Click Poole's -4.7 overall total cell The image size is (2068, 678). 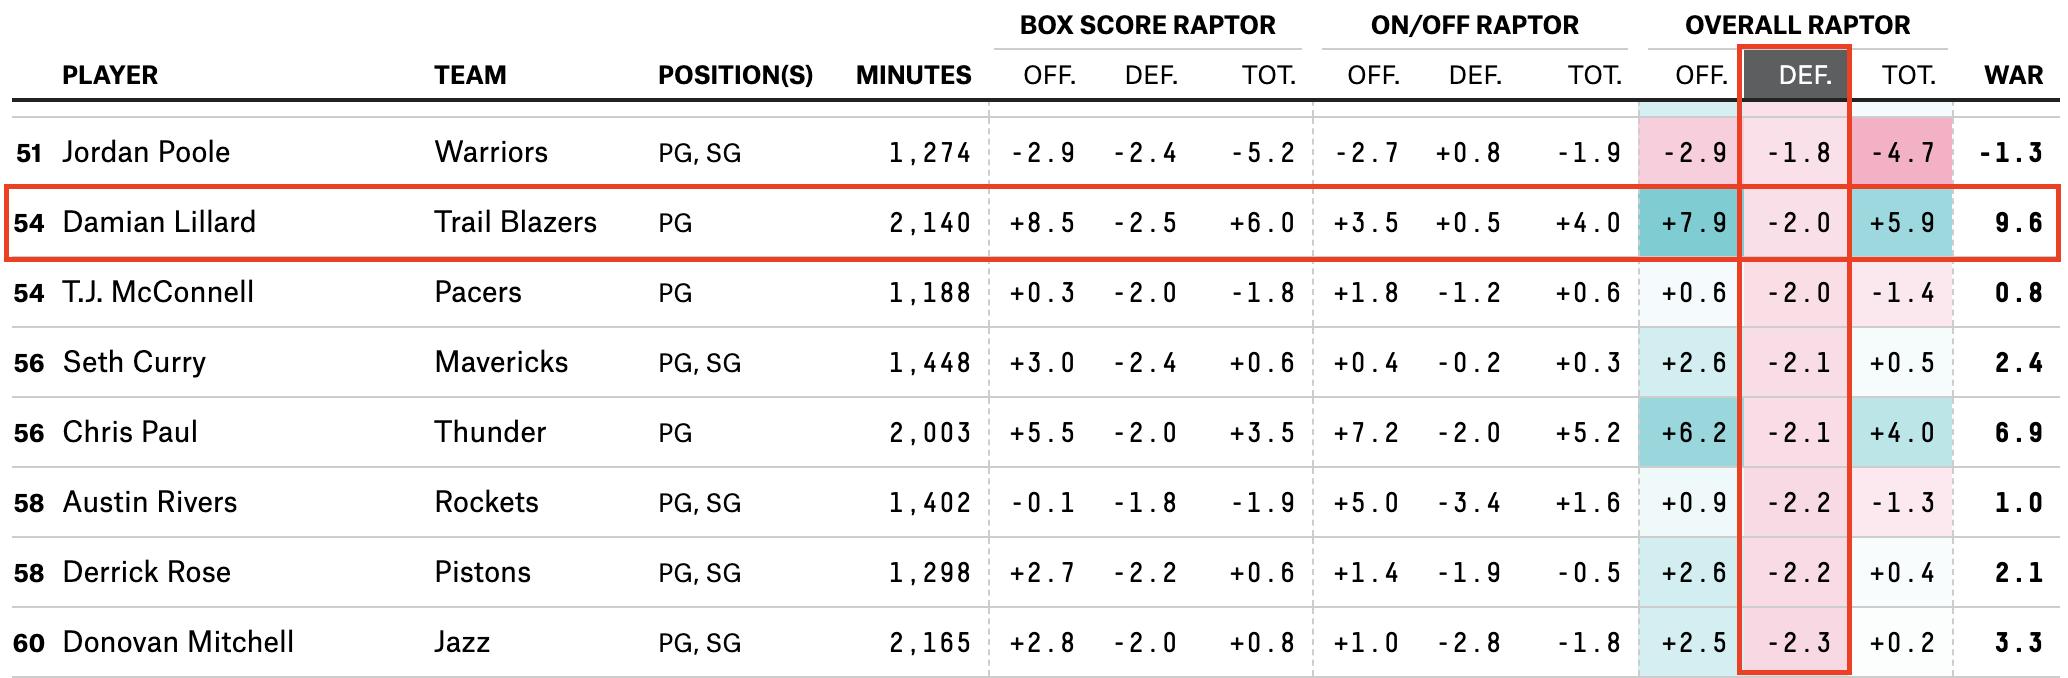(1901, 152)
